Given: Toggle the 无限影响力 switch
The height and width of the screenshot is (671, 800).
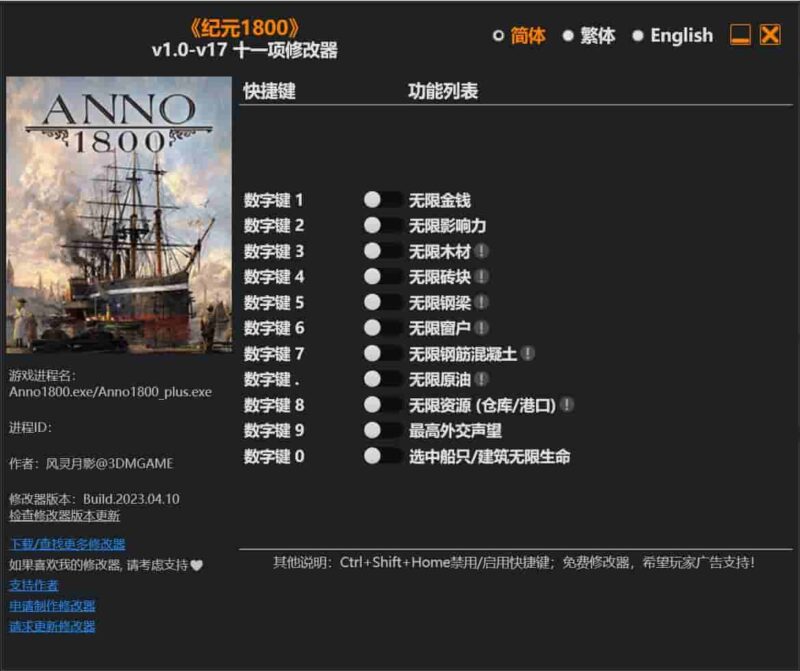Looking at the screenshot, I should tap(385, 226).
